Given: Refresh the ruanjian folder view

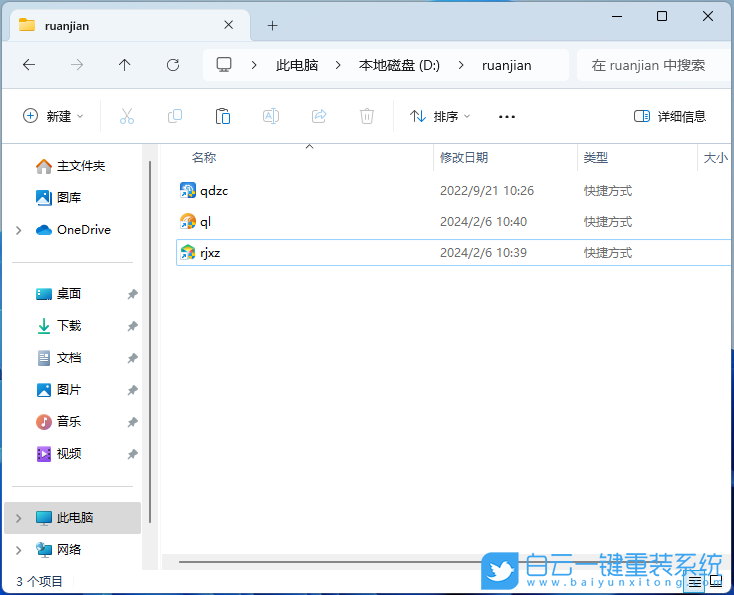Looking at the screenshot, I should coord(173,65).
